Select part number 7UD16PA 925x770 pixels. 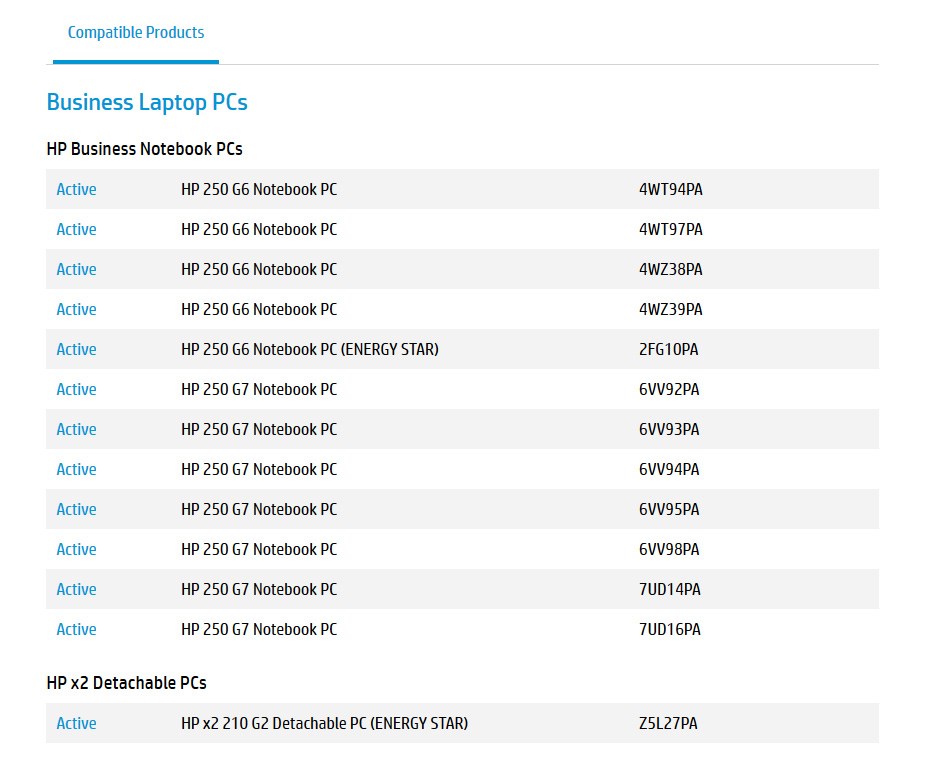(670, 630)
